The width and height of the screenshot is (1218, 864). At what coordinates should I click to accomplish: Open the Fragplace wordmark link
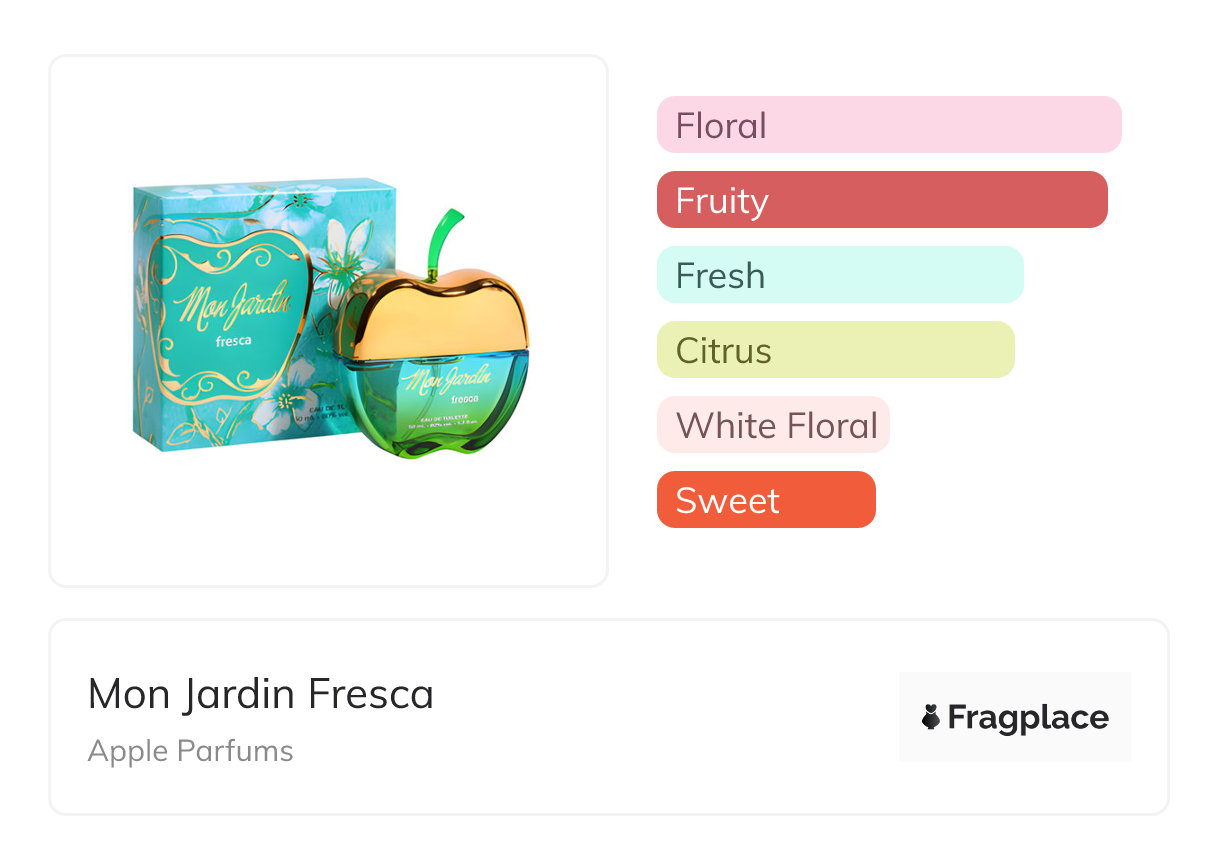point(1028,718)
